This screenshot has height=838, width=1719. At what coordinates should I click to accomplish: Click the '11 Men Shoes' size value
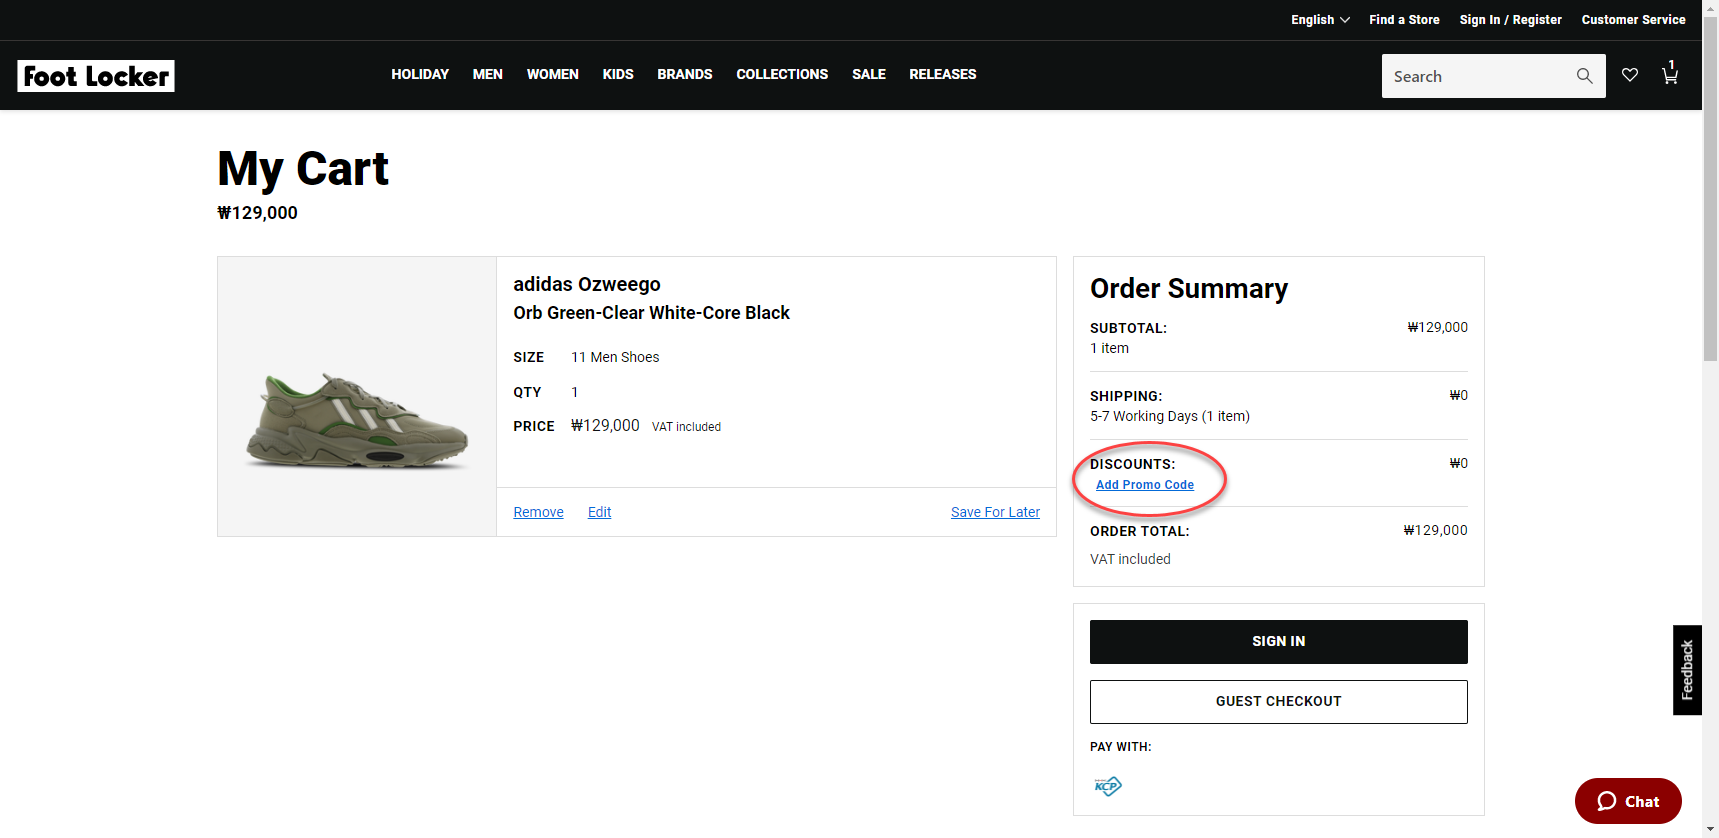pyautogui.click(x=615, y=357)
